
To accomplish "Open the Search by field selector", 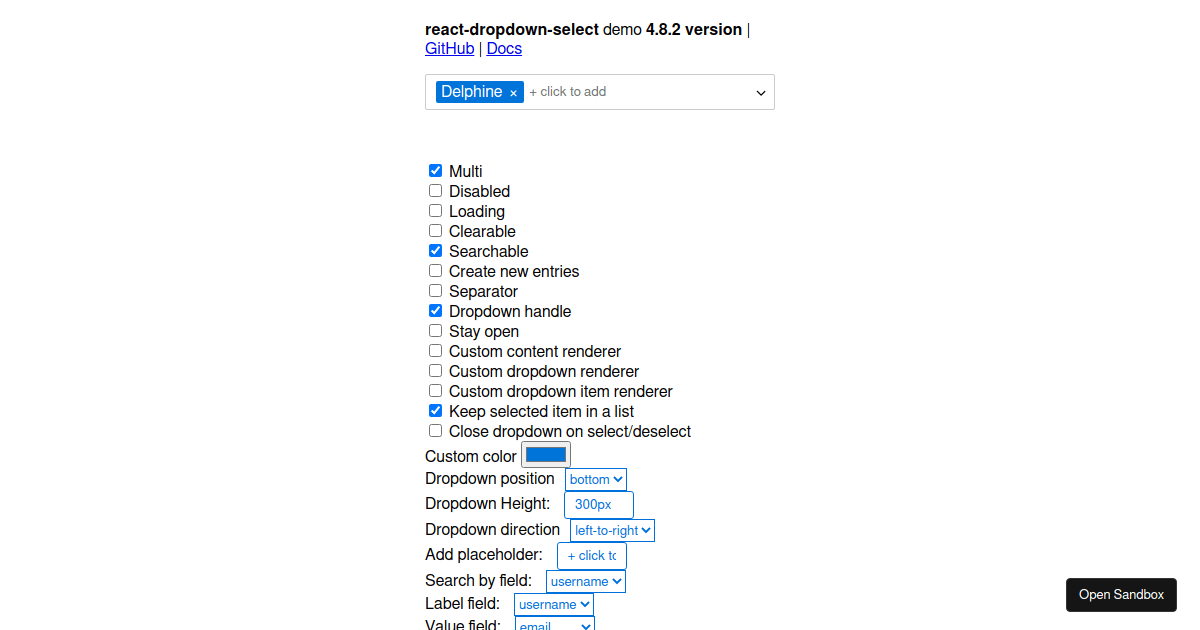I will pos(585,581).
